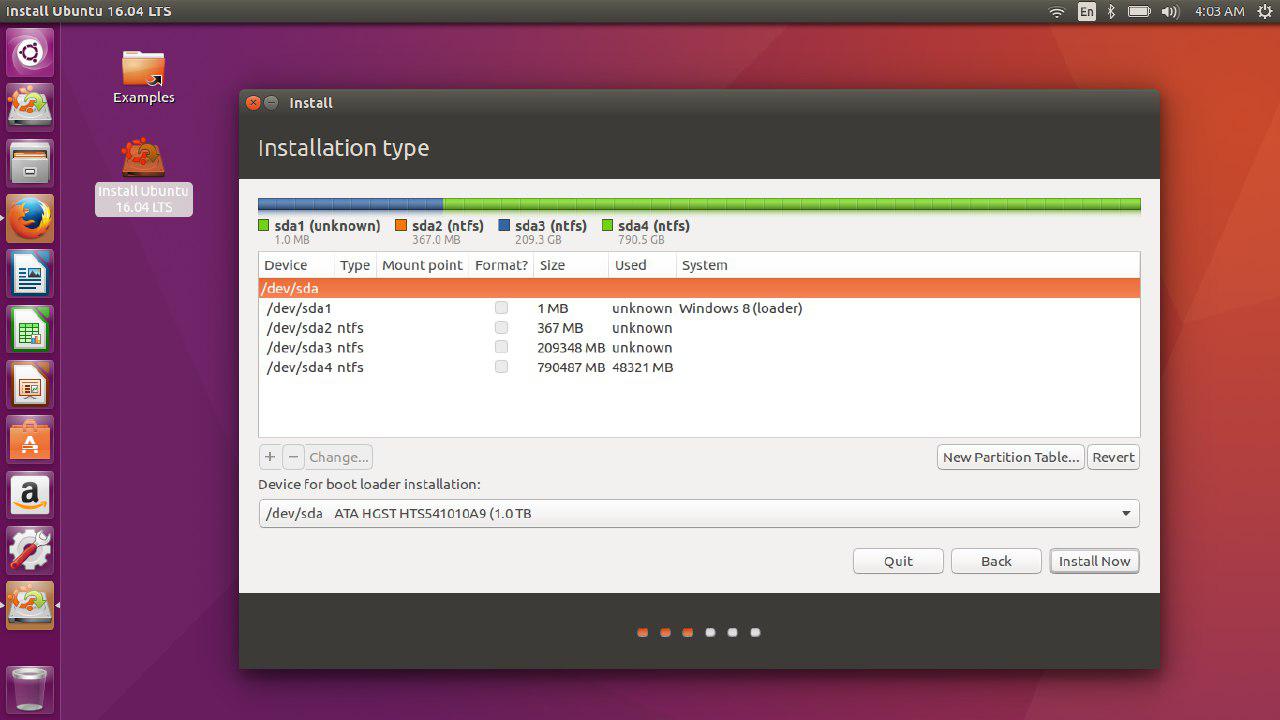Expand boot loader device dropdown
Screen dimensions: 1280x720
click(x=698, y=513)
